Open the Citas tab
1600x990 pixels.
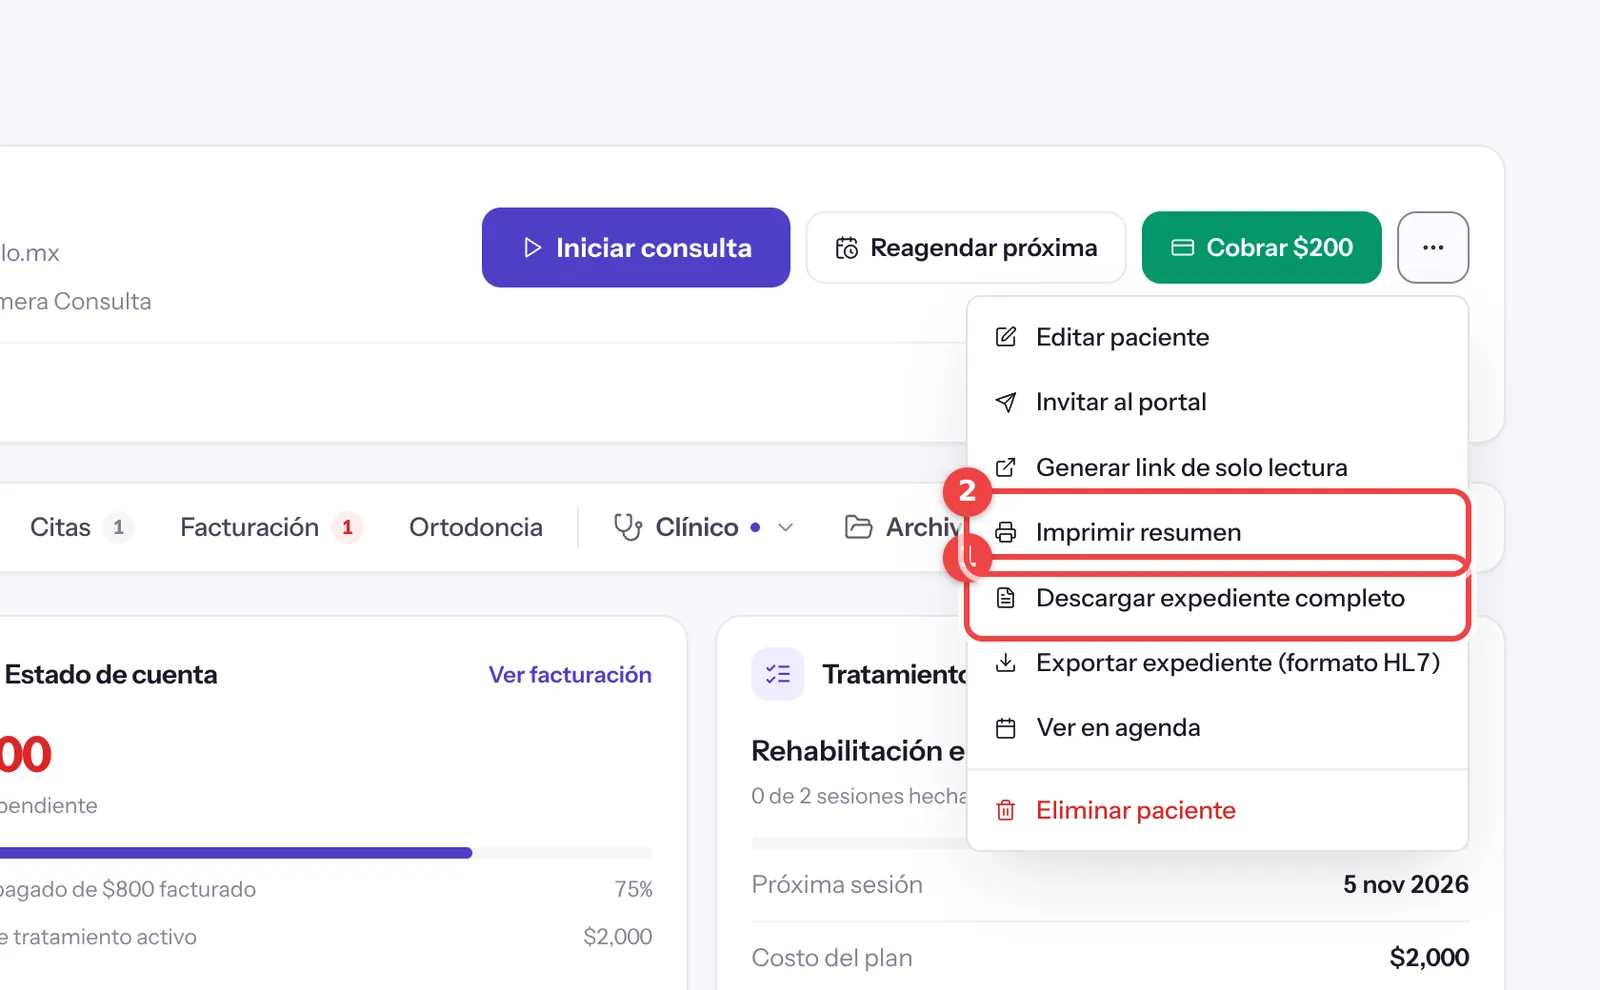pos(80,527)
